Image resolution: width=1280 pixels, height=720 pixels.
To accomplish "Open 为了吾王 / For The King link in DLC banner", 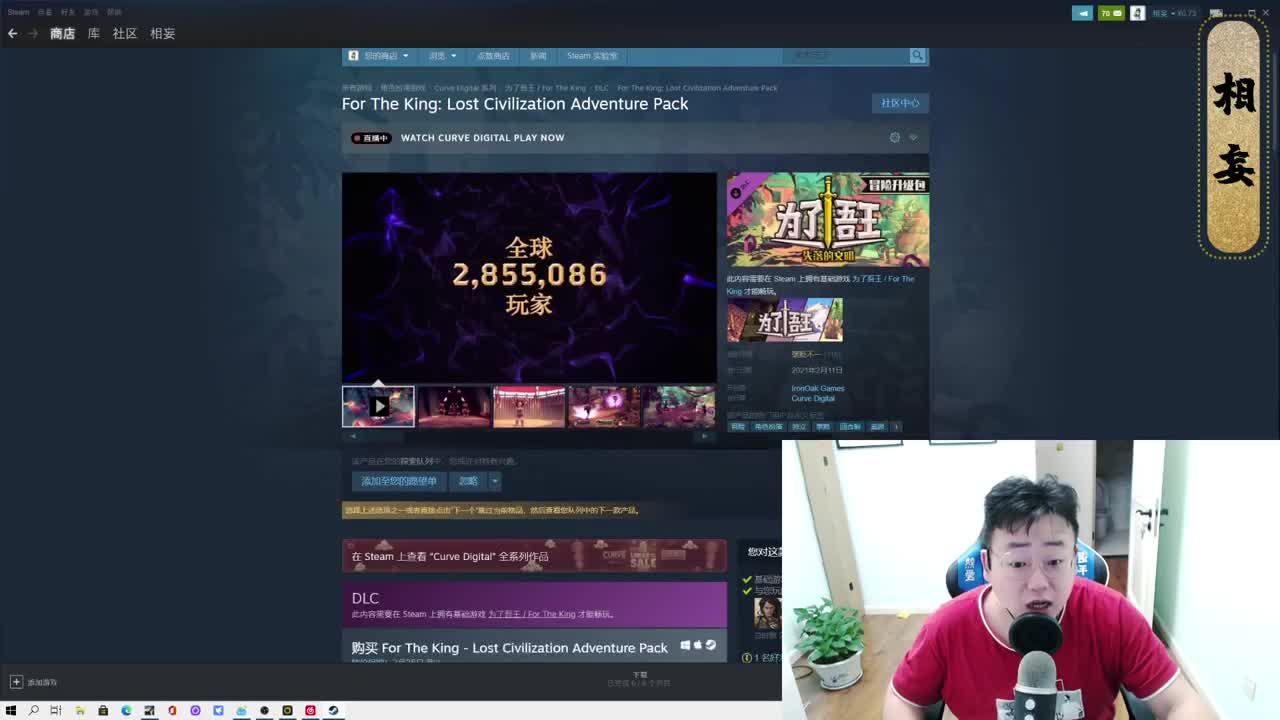I will (532, 614).
